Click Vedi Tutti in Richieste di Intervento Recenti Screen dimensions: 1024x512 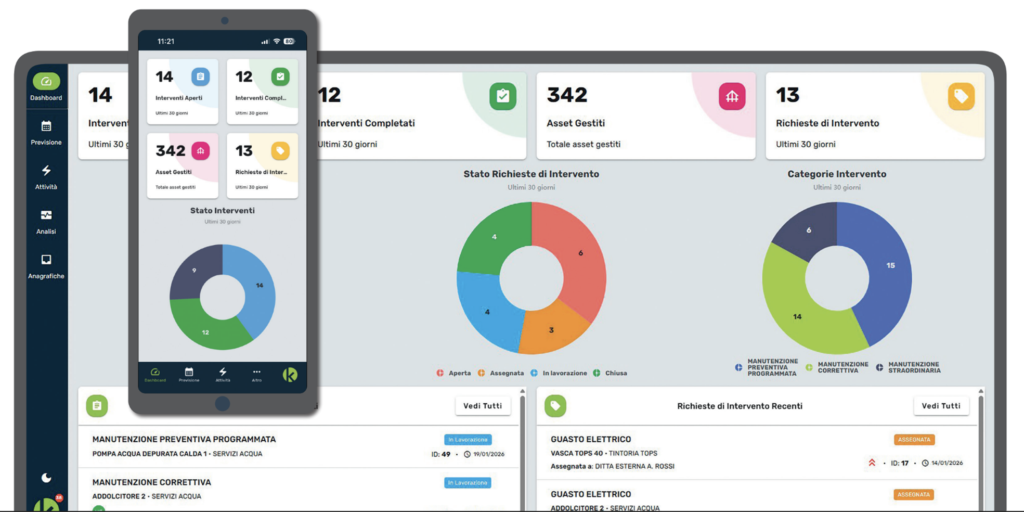[941, 406]
